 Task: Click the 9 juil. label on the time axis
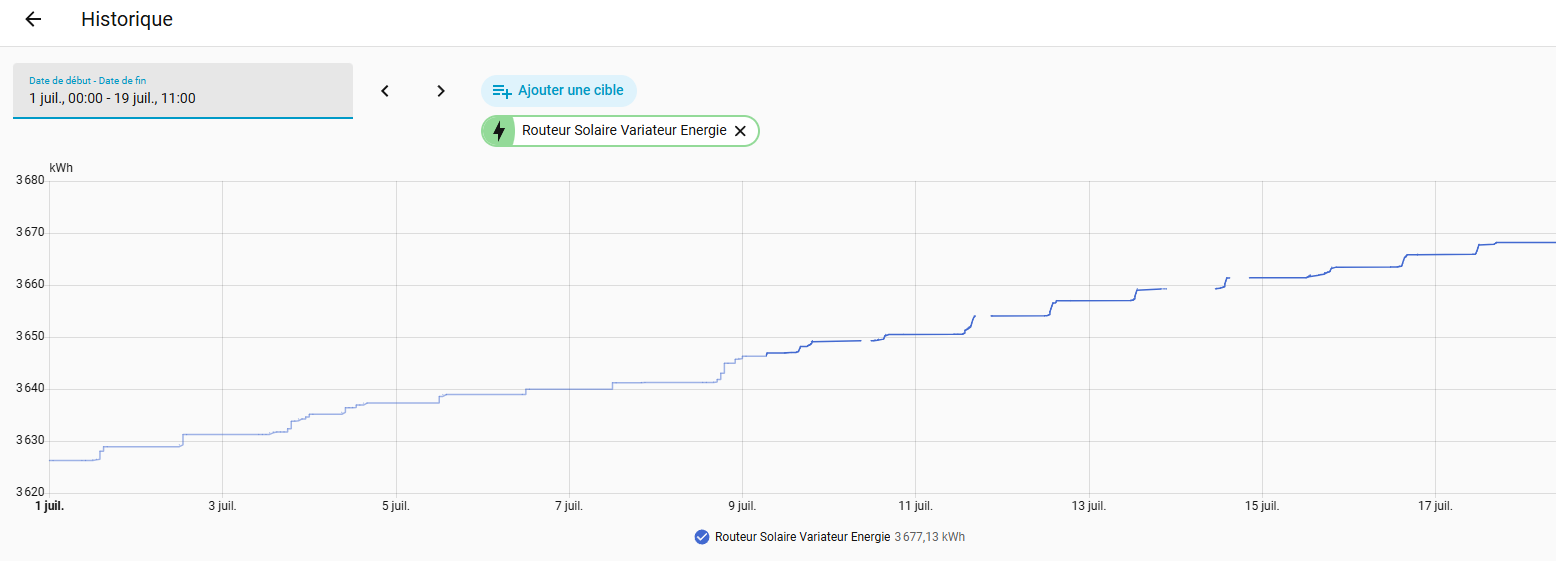click(742, 506)
